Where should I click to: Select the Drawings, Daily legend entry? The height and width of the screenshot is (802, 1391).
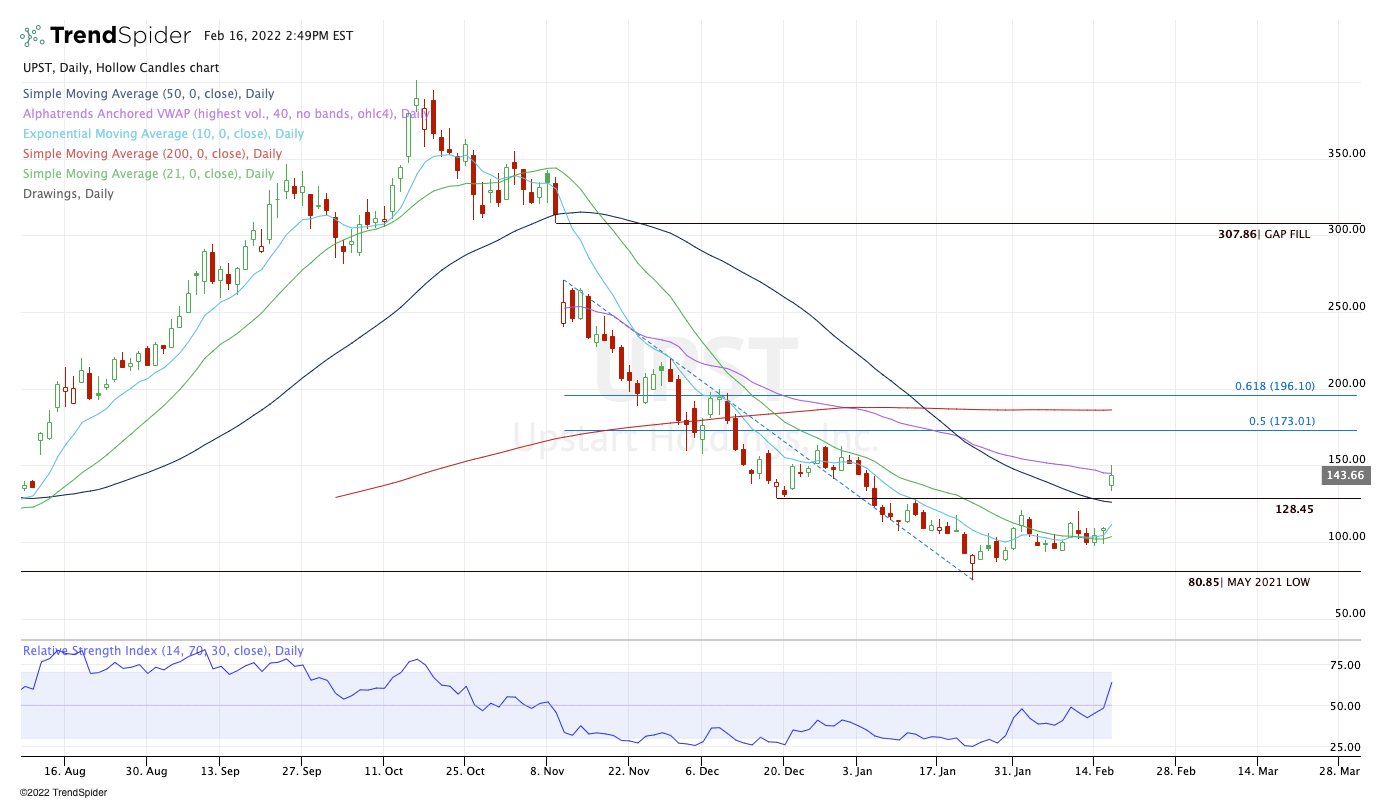68,194
